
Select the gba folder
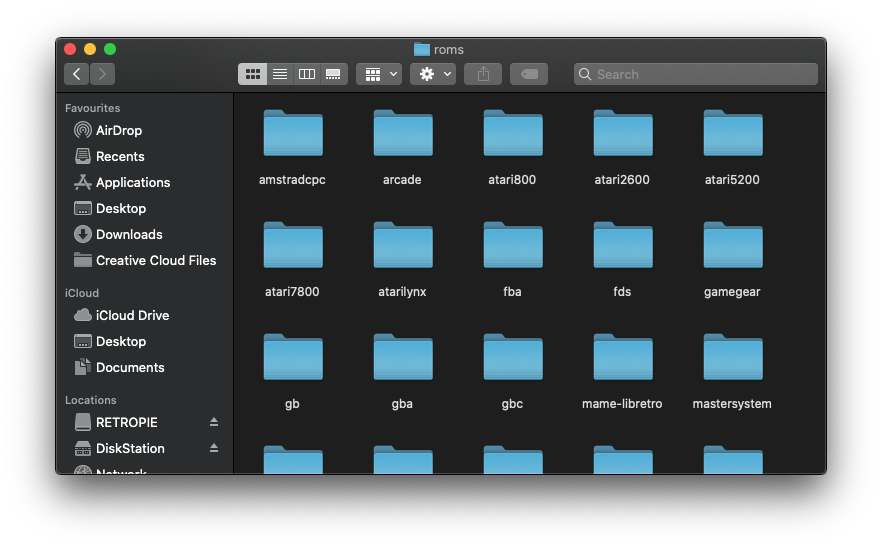point(403,358)
